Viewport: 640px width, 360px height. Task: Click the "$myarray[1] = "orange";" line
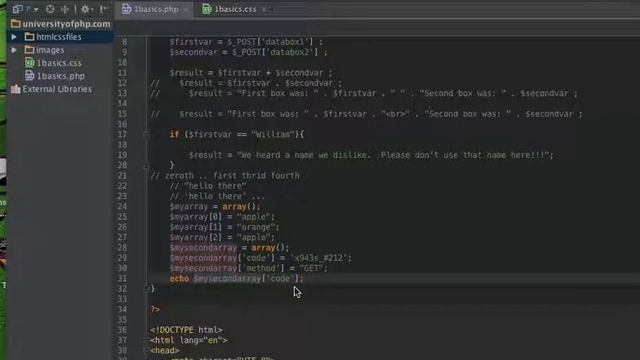pos(224,227)
